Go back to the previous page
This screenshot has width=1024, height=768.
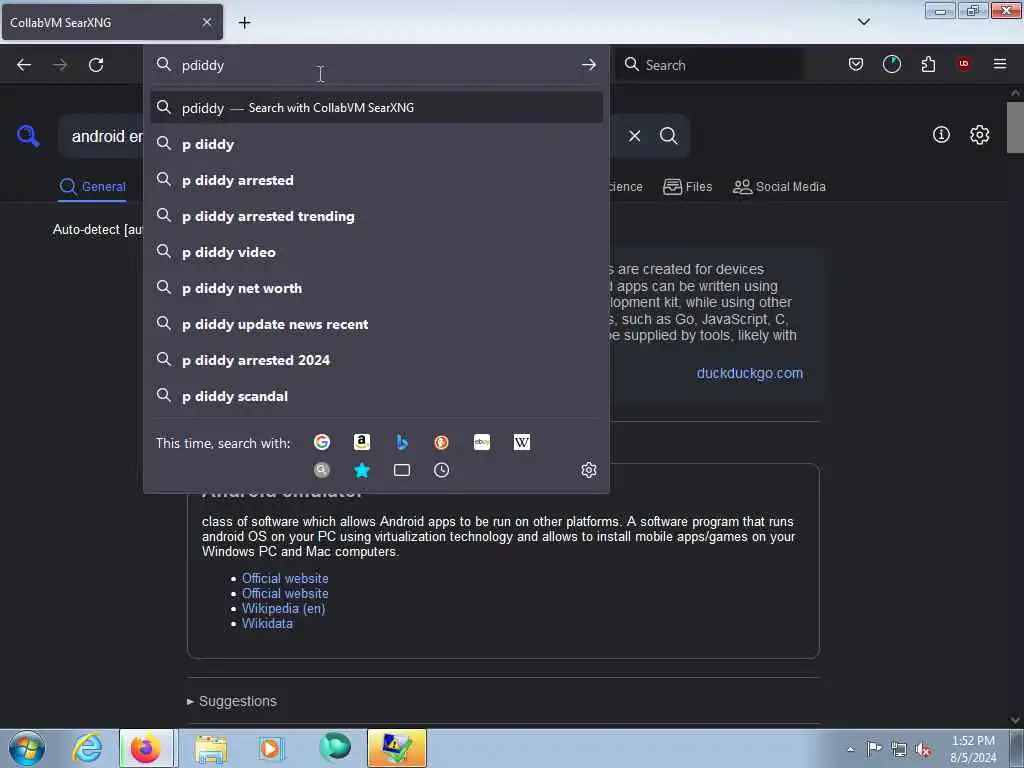tap(24, 65)
